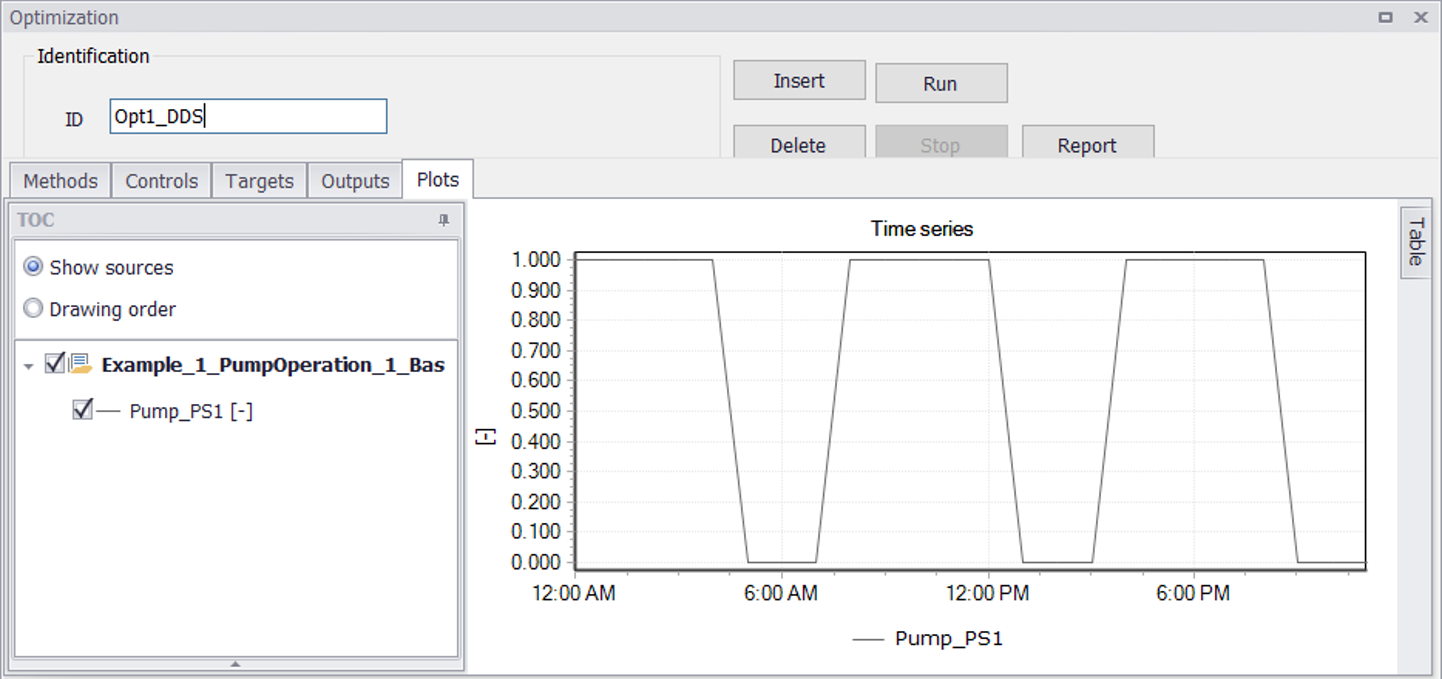
Task: Click the Identification group label
Action: [93, 56]
